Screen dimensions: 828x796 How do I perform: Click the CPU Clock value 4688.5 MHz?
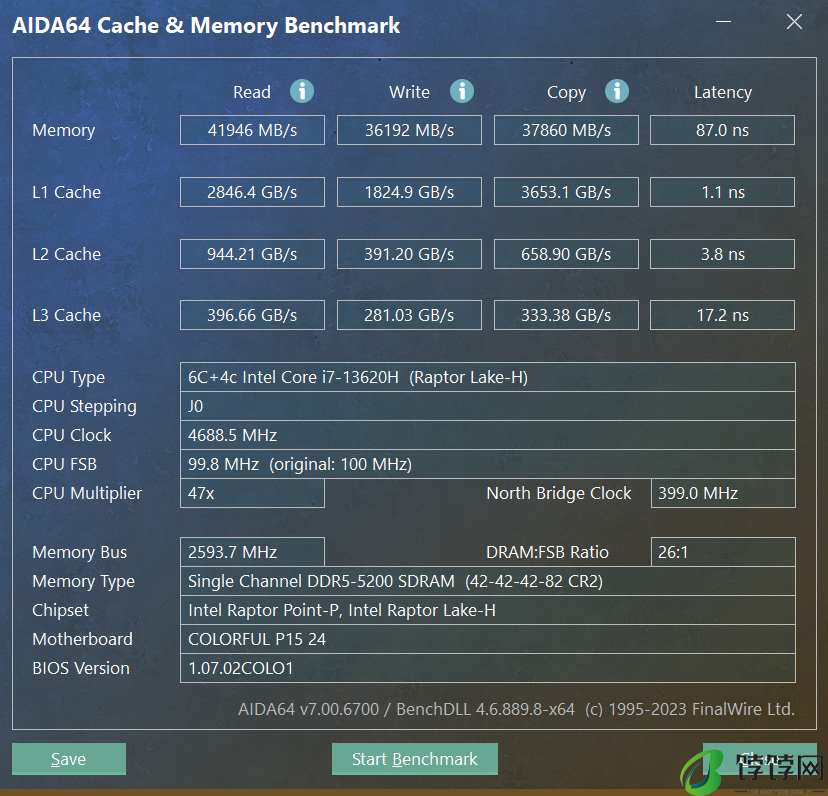(x=488, y=435)
